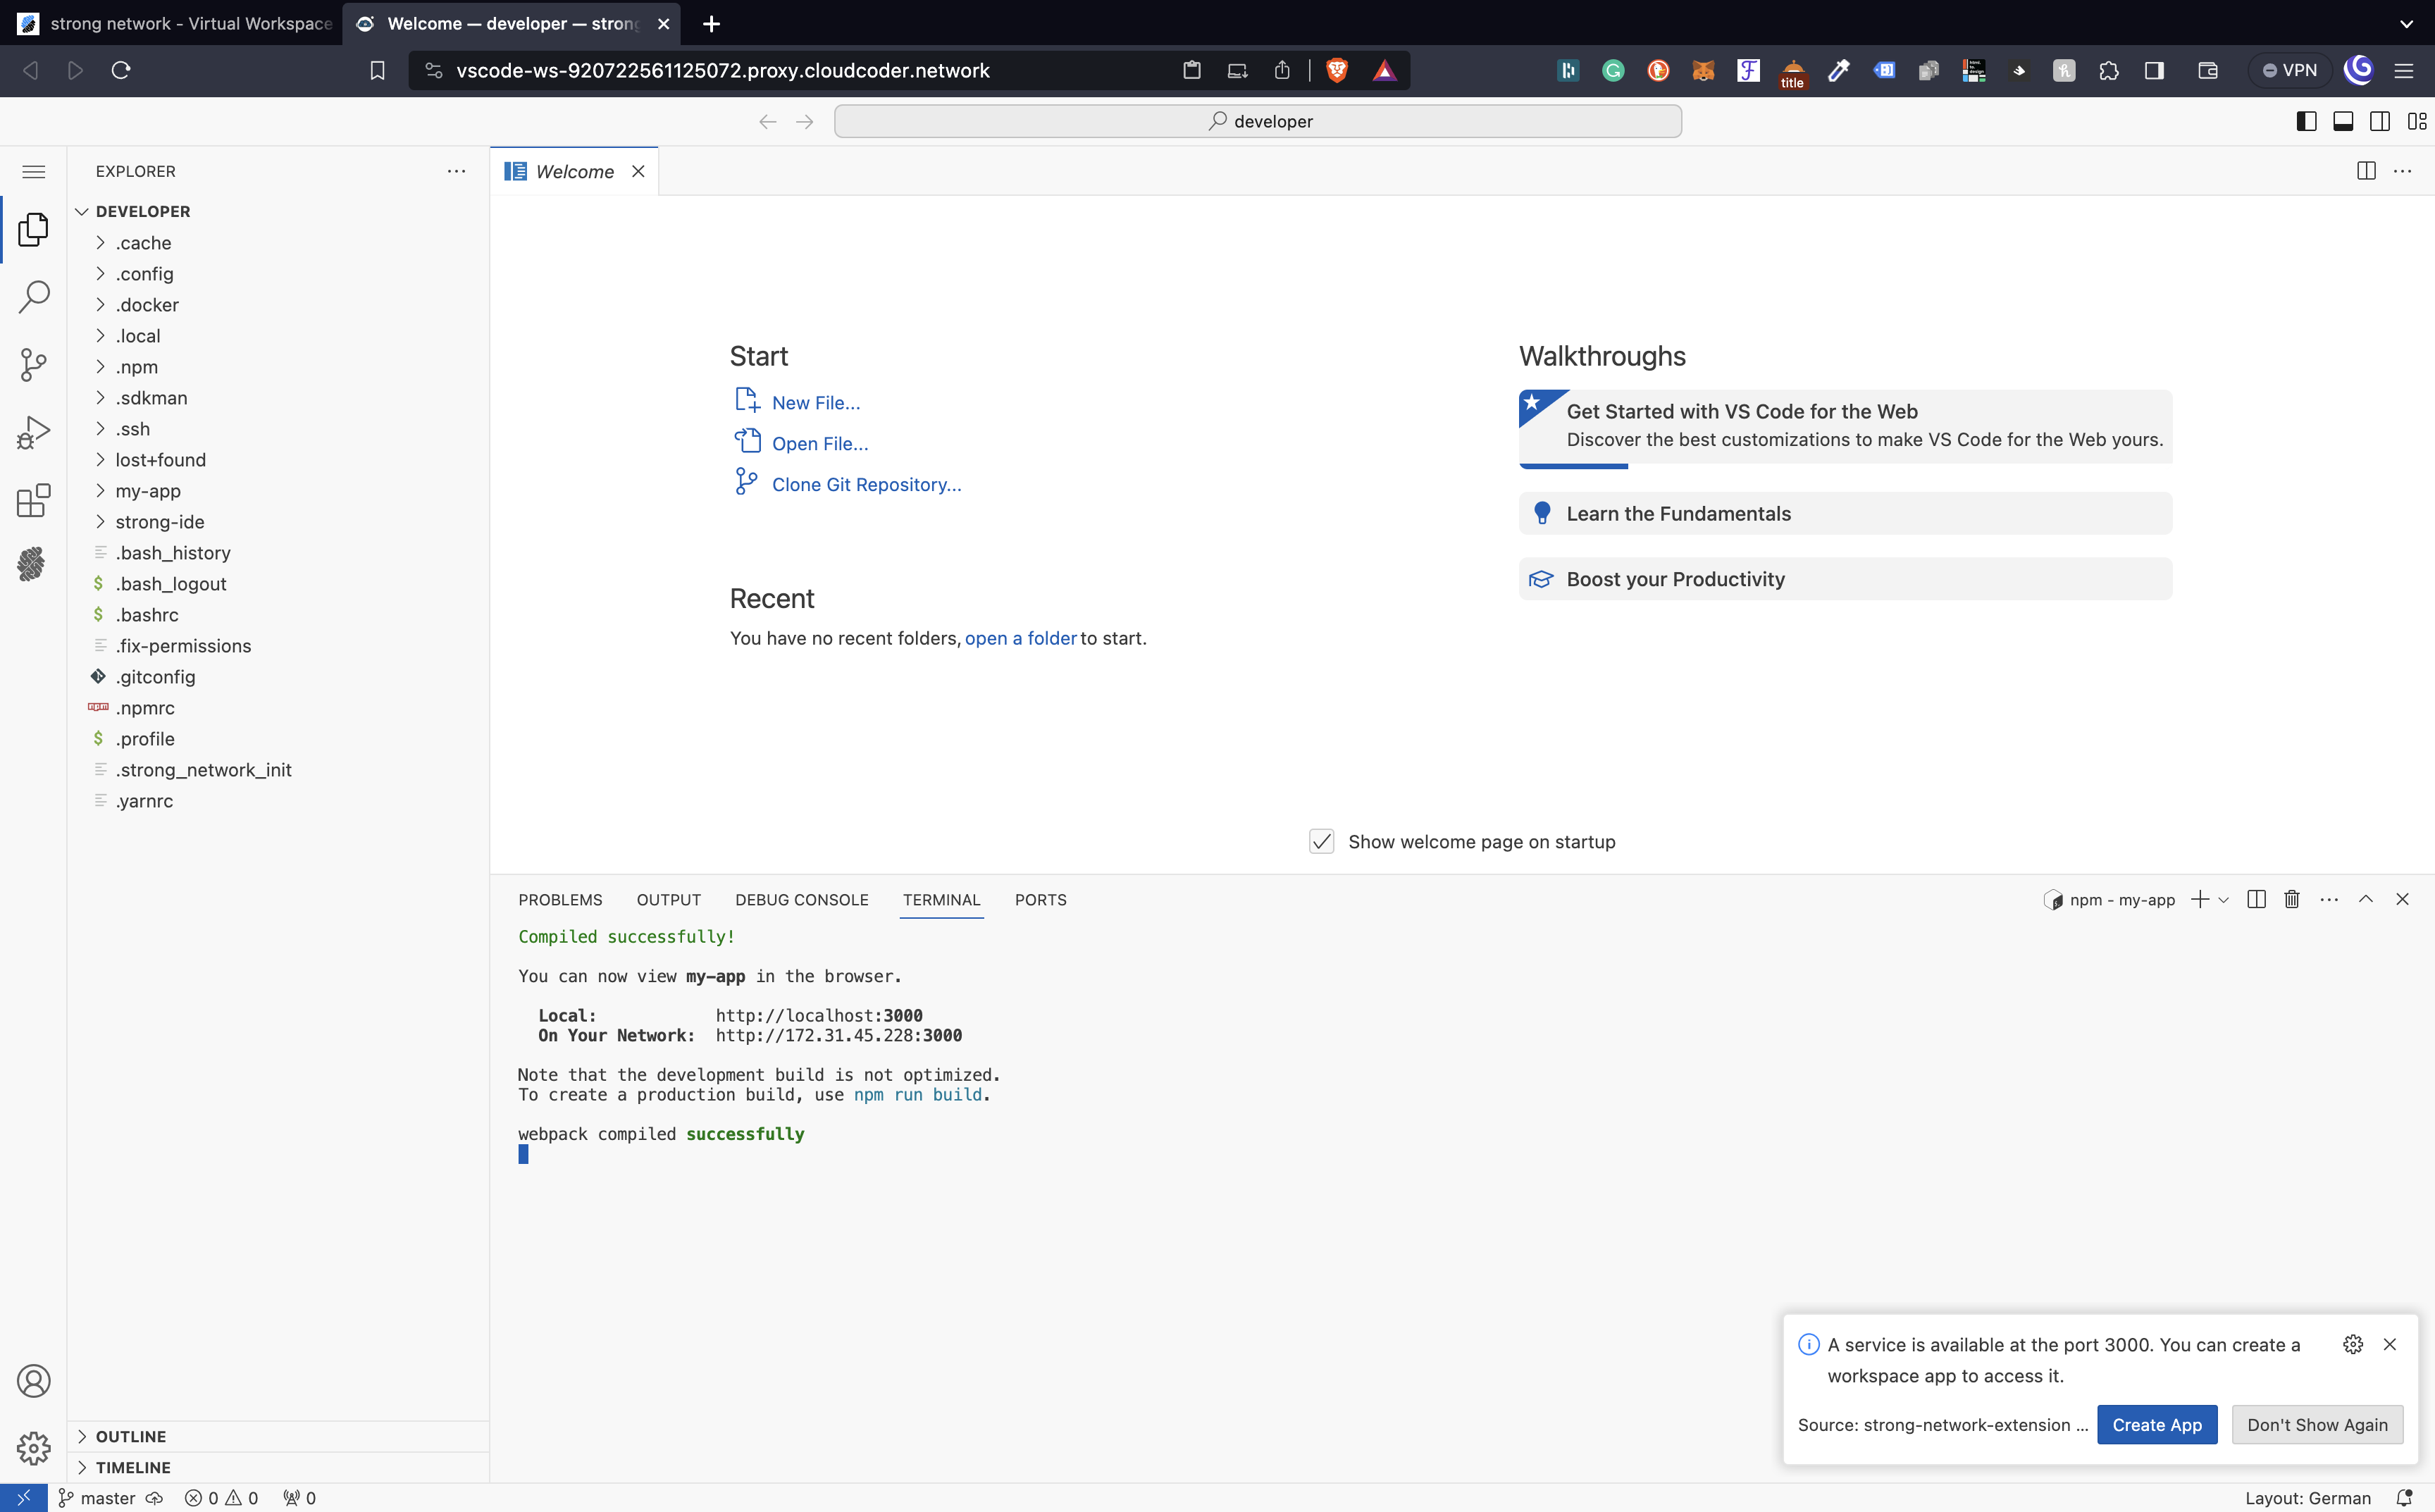Screen dimensions: 2435x1512
Task: Uncheck Show welcome page on startup
Action: 1321,841
